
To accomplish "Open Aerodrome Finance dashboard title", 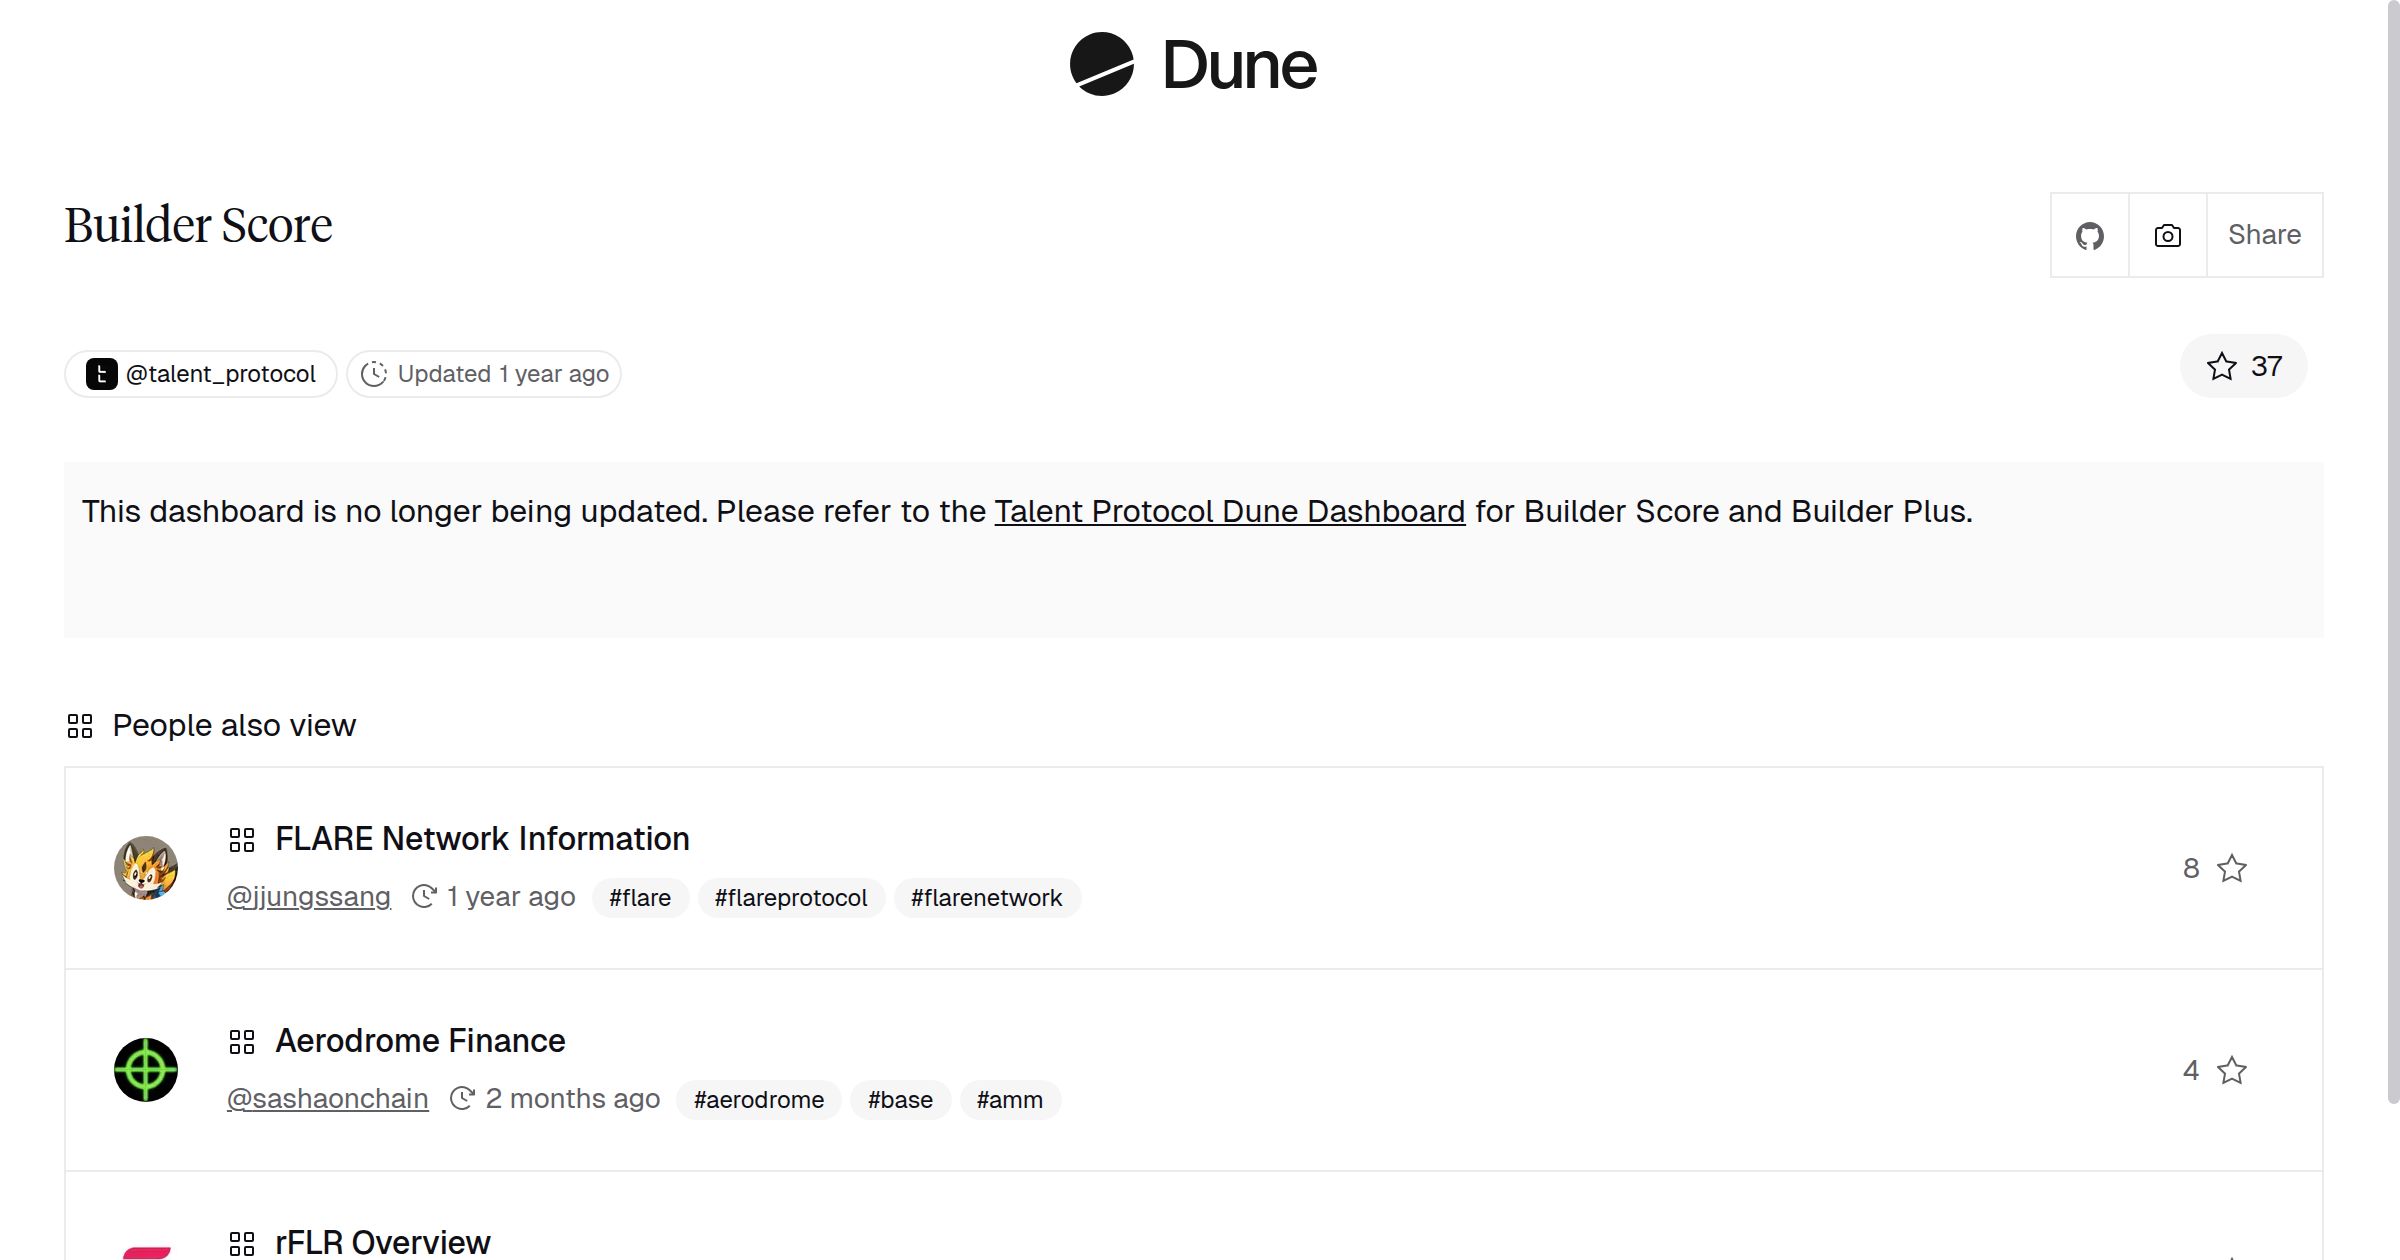I will 420,1040.
